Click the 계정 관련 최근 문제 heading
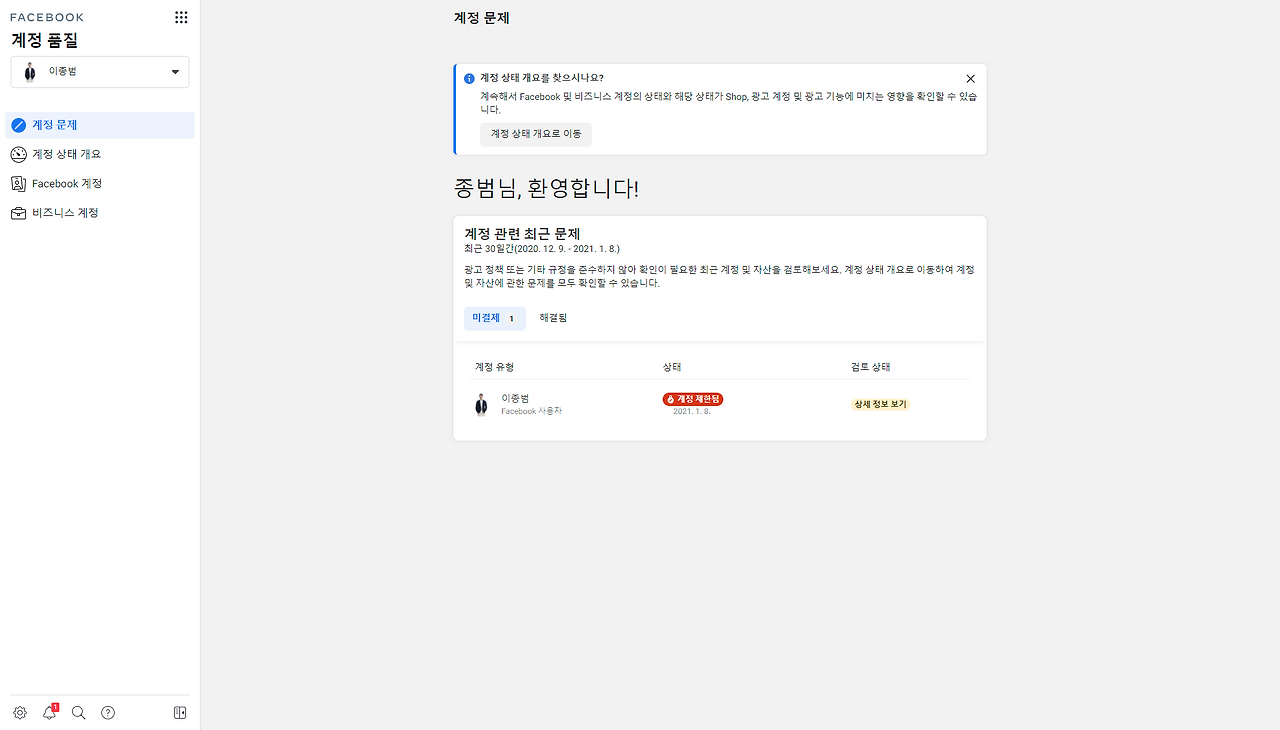The height and width of the screenshot is (730, 1280). (x=522, y=234)
